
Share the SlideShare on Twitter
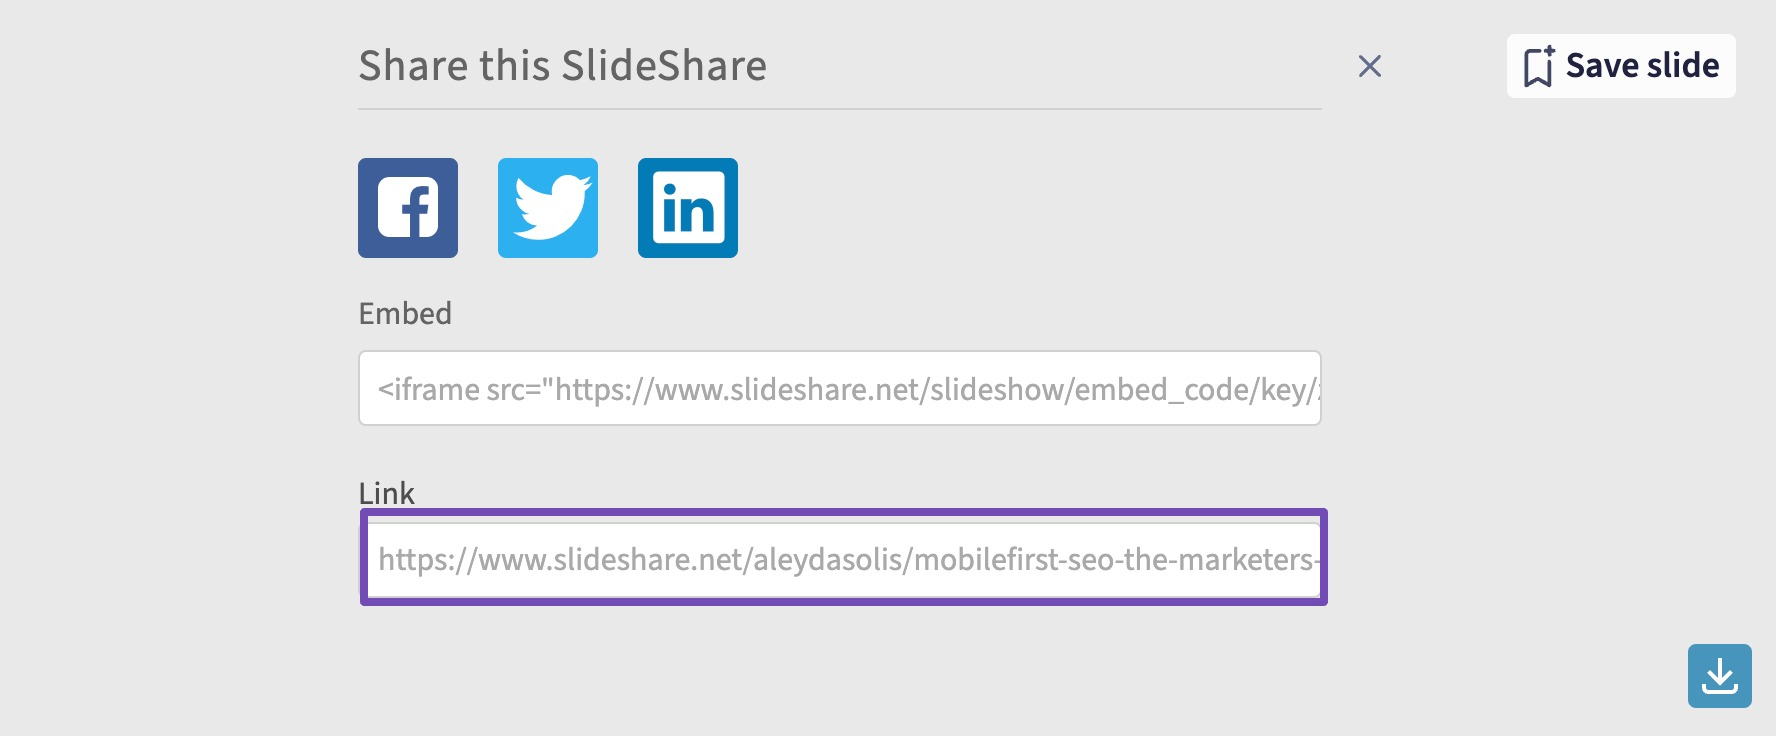point(548,208)
